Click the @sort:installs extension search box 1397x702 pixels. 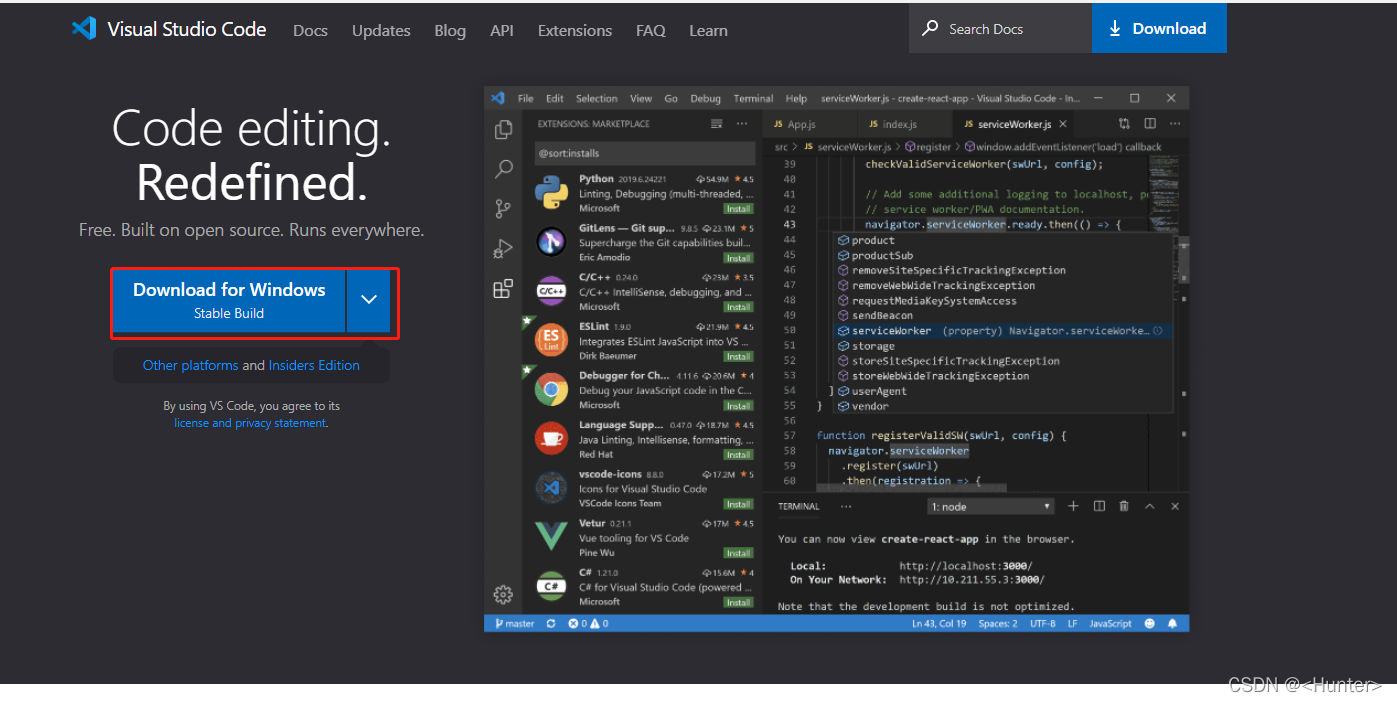point(645,153)
